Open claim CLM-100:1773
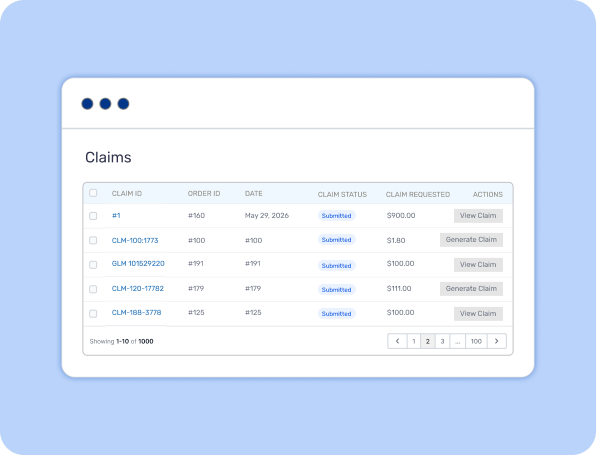This screenshot has height=455, width=596. click(135, 240)
